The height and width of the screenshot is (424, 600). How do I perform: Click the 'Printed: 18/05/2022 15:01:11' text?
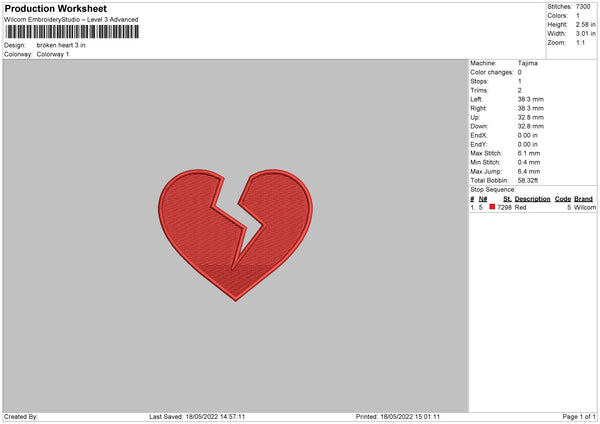398,417
